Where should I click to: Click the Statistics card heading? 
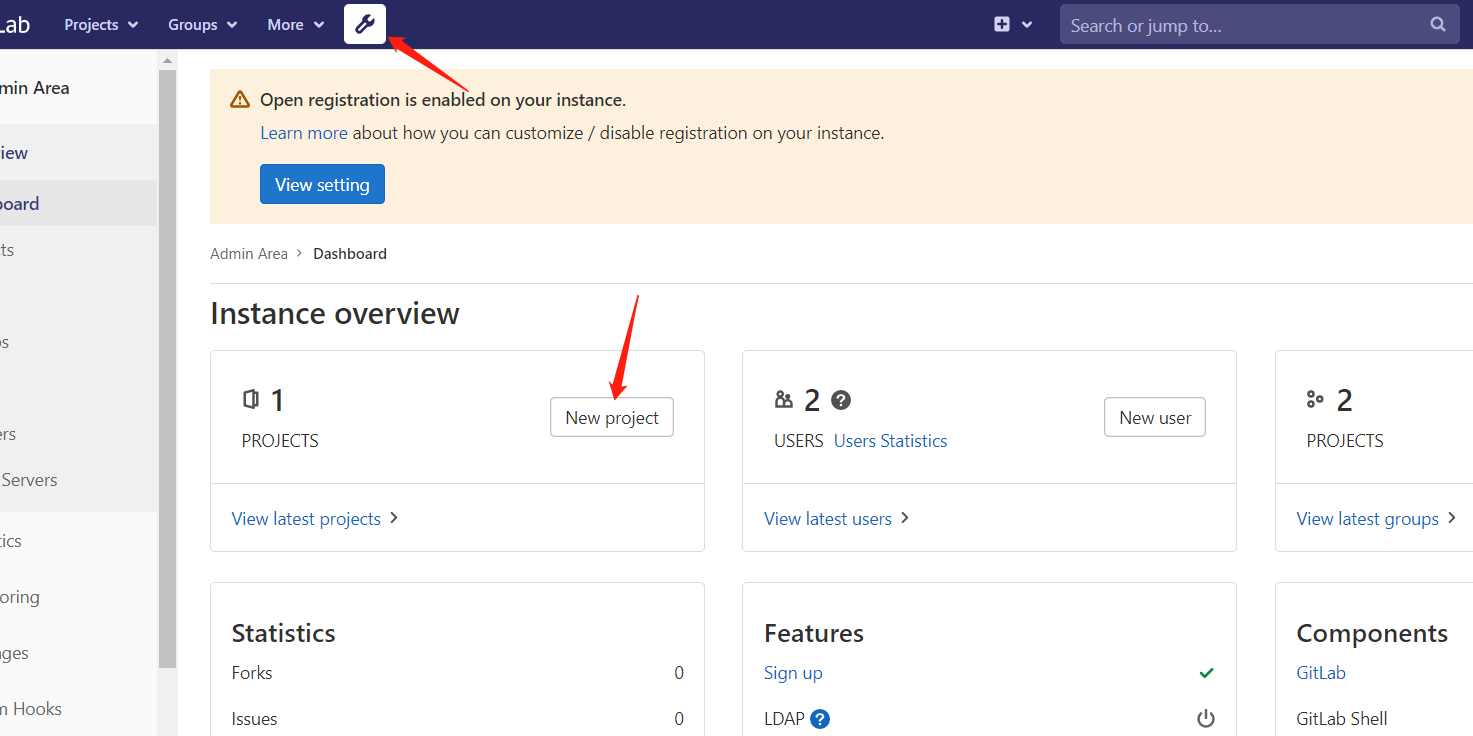[x=283, y=633]
